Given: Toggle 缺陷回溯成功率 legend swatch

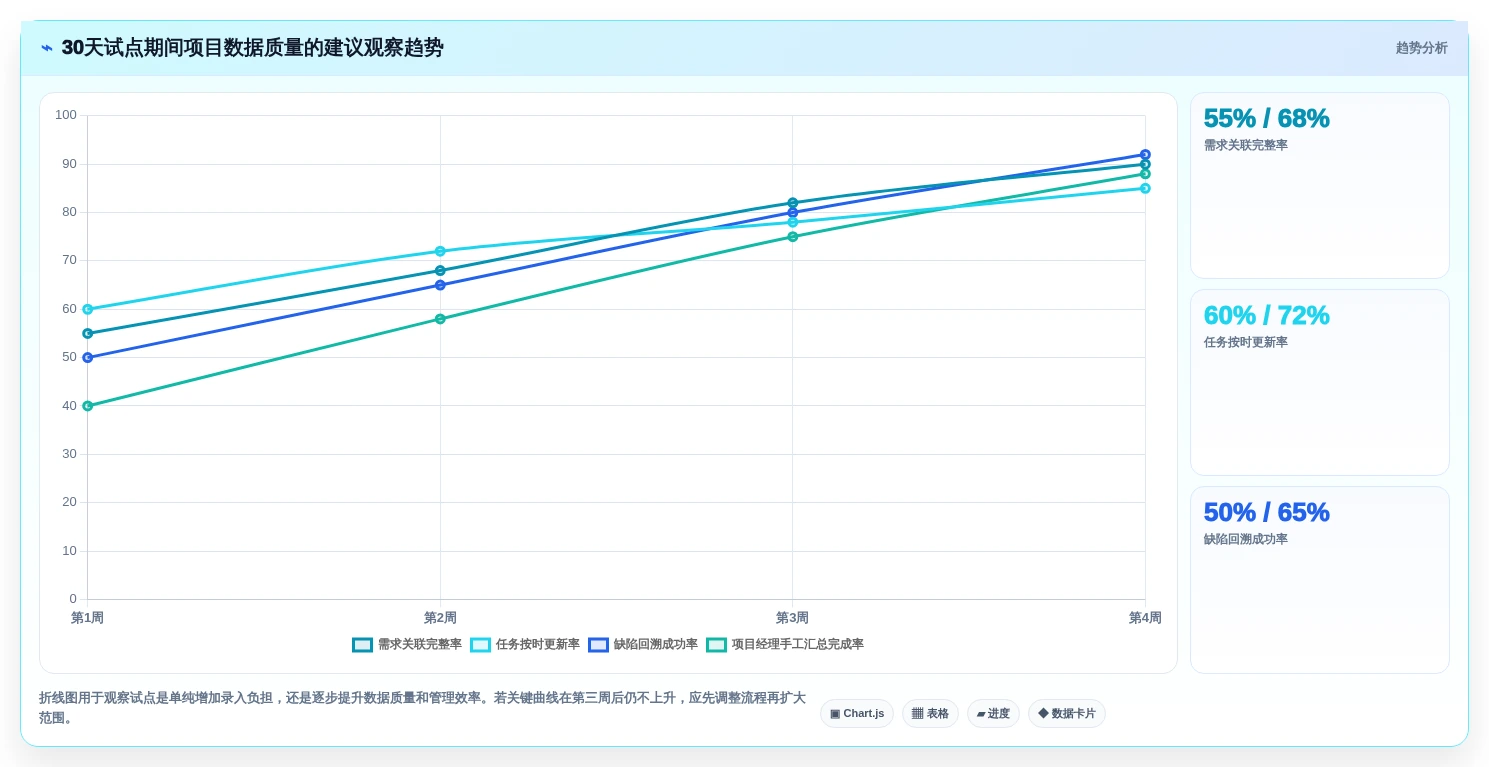Looking at the screenshot, I should 598,645.
